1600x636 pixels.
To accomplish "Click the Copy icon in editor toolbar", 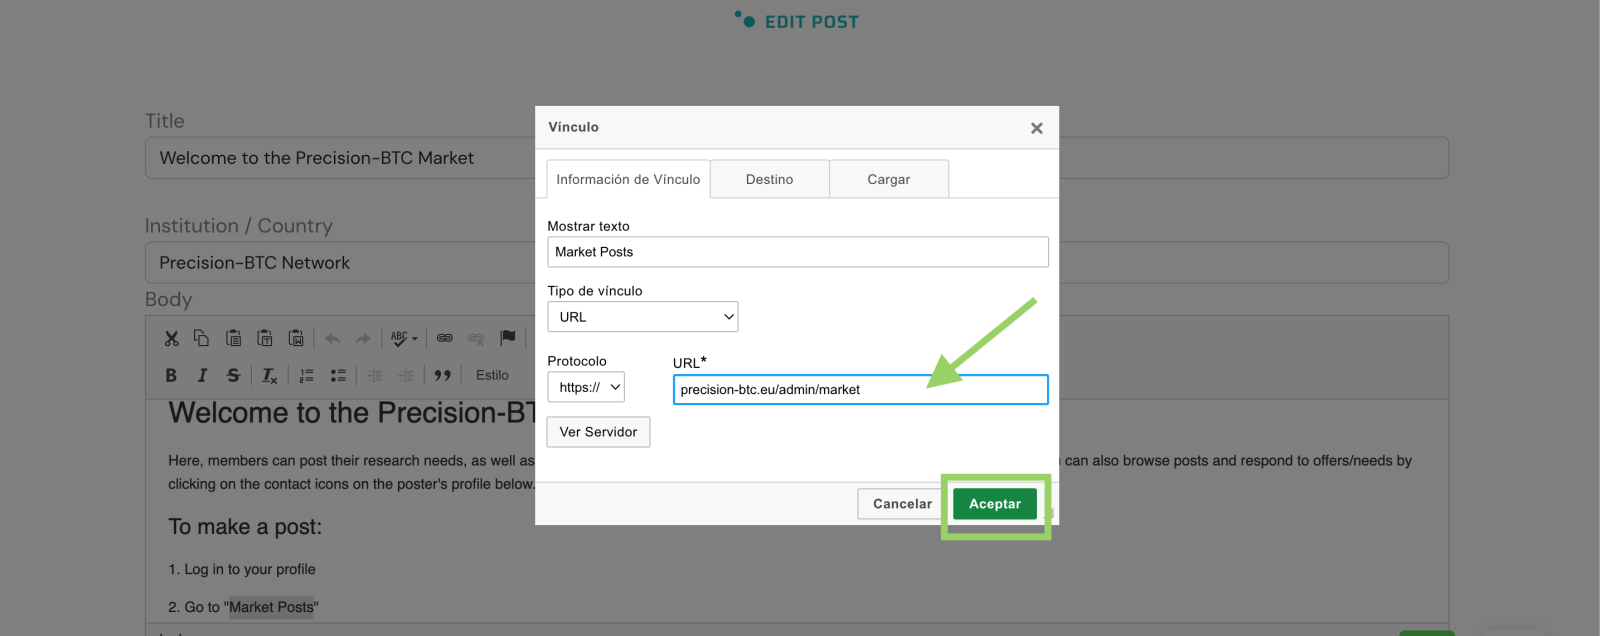I will tap(201, 338).
